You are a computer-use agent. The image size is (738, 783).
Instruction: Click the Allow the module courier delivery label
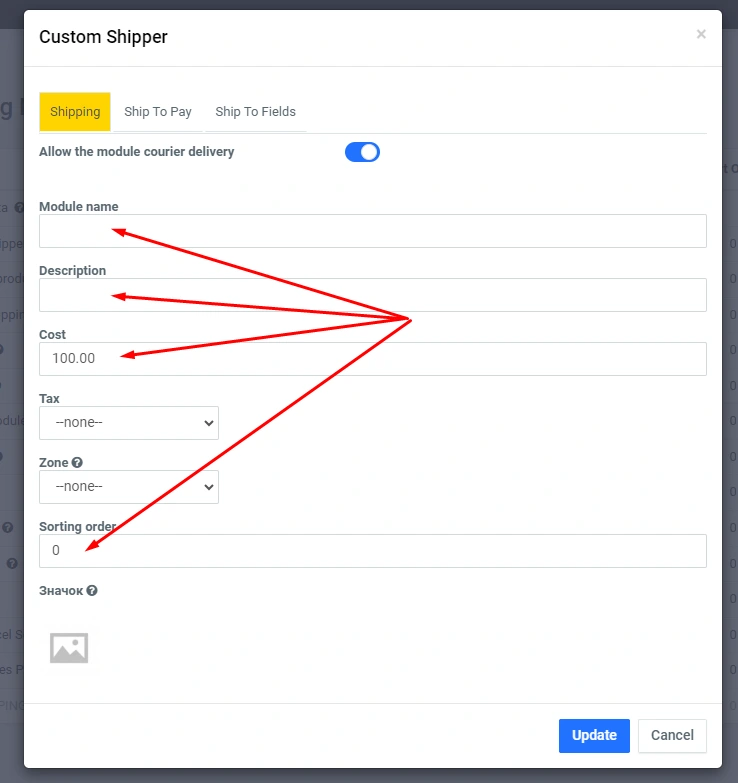coord(136,152)
